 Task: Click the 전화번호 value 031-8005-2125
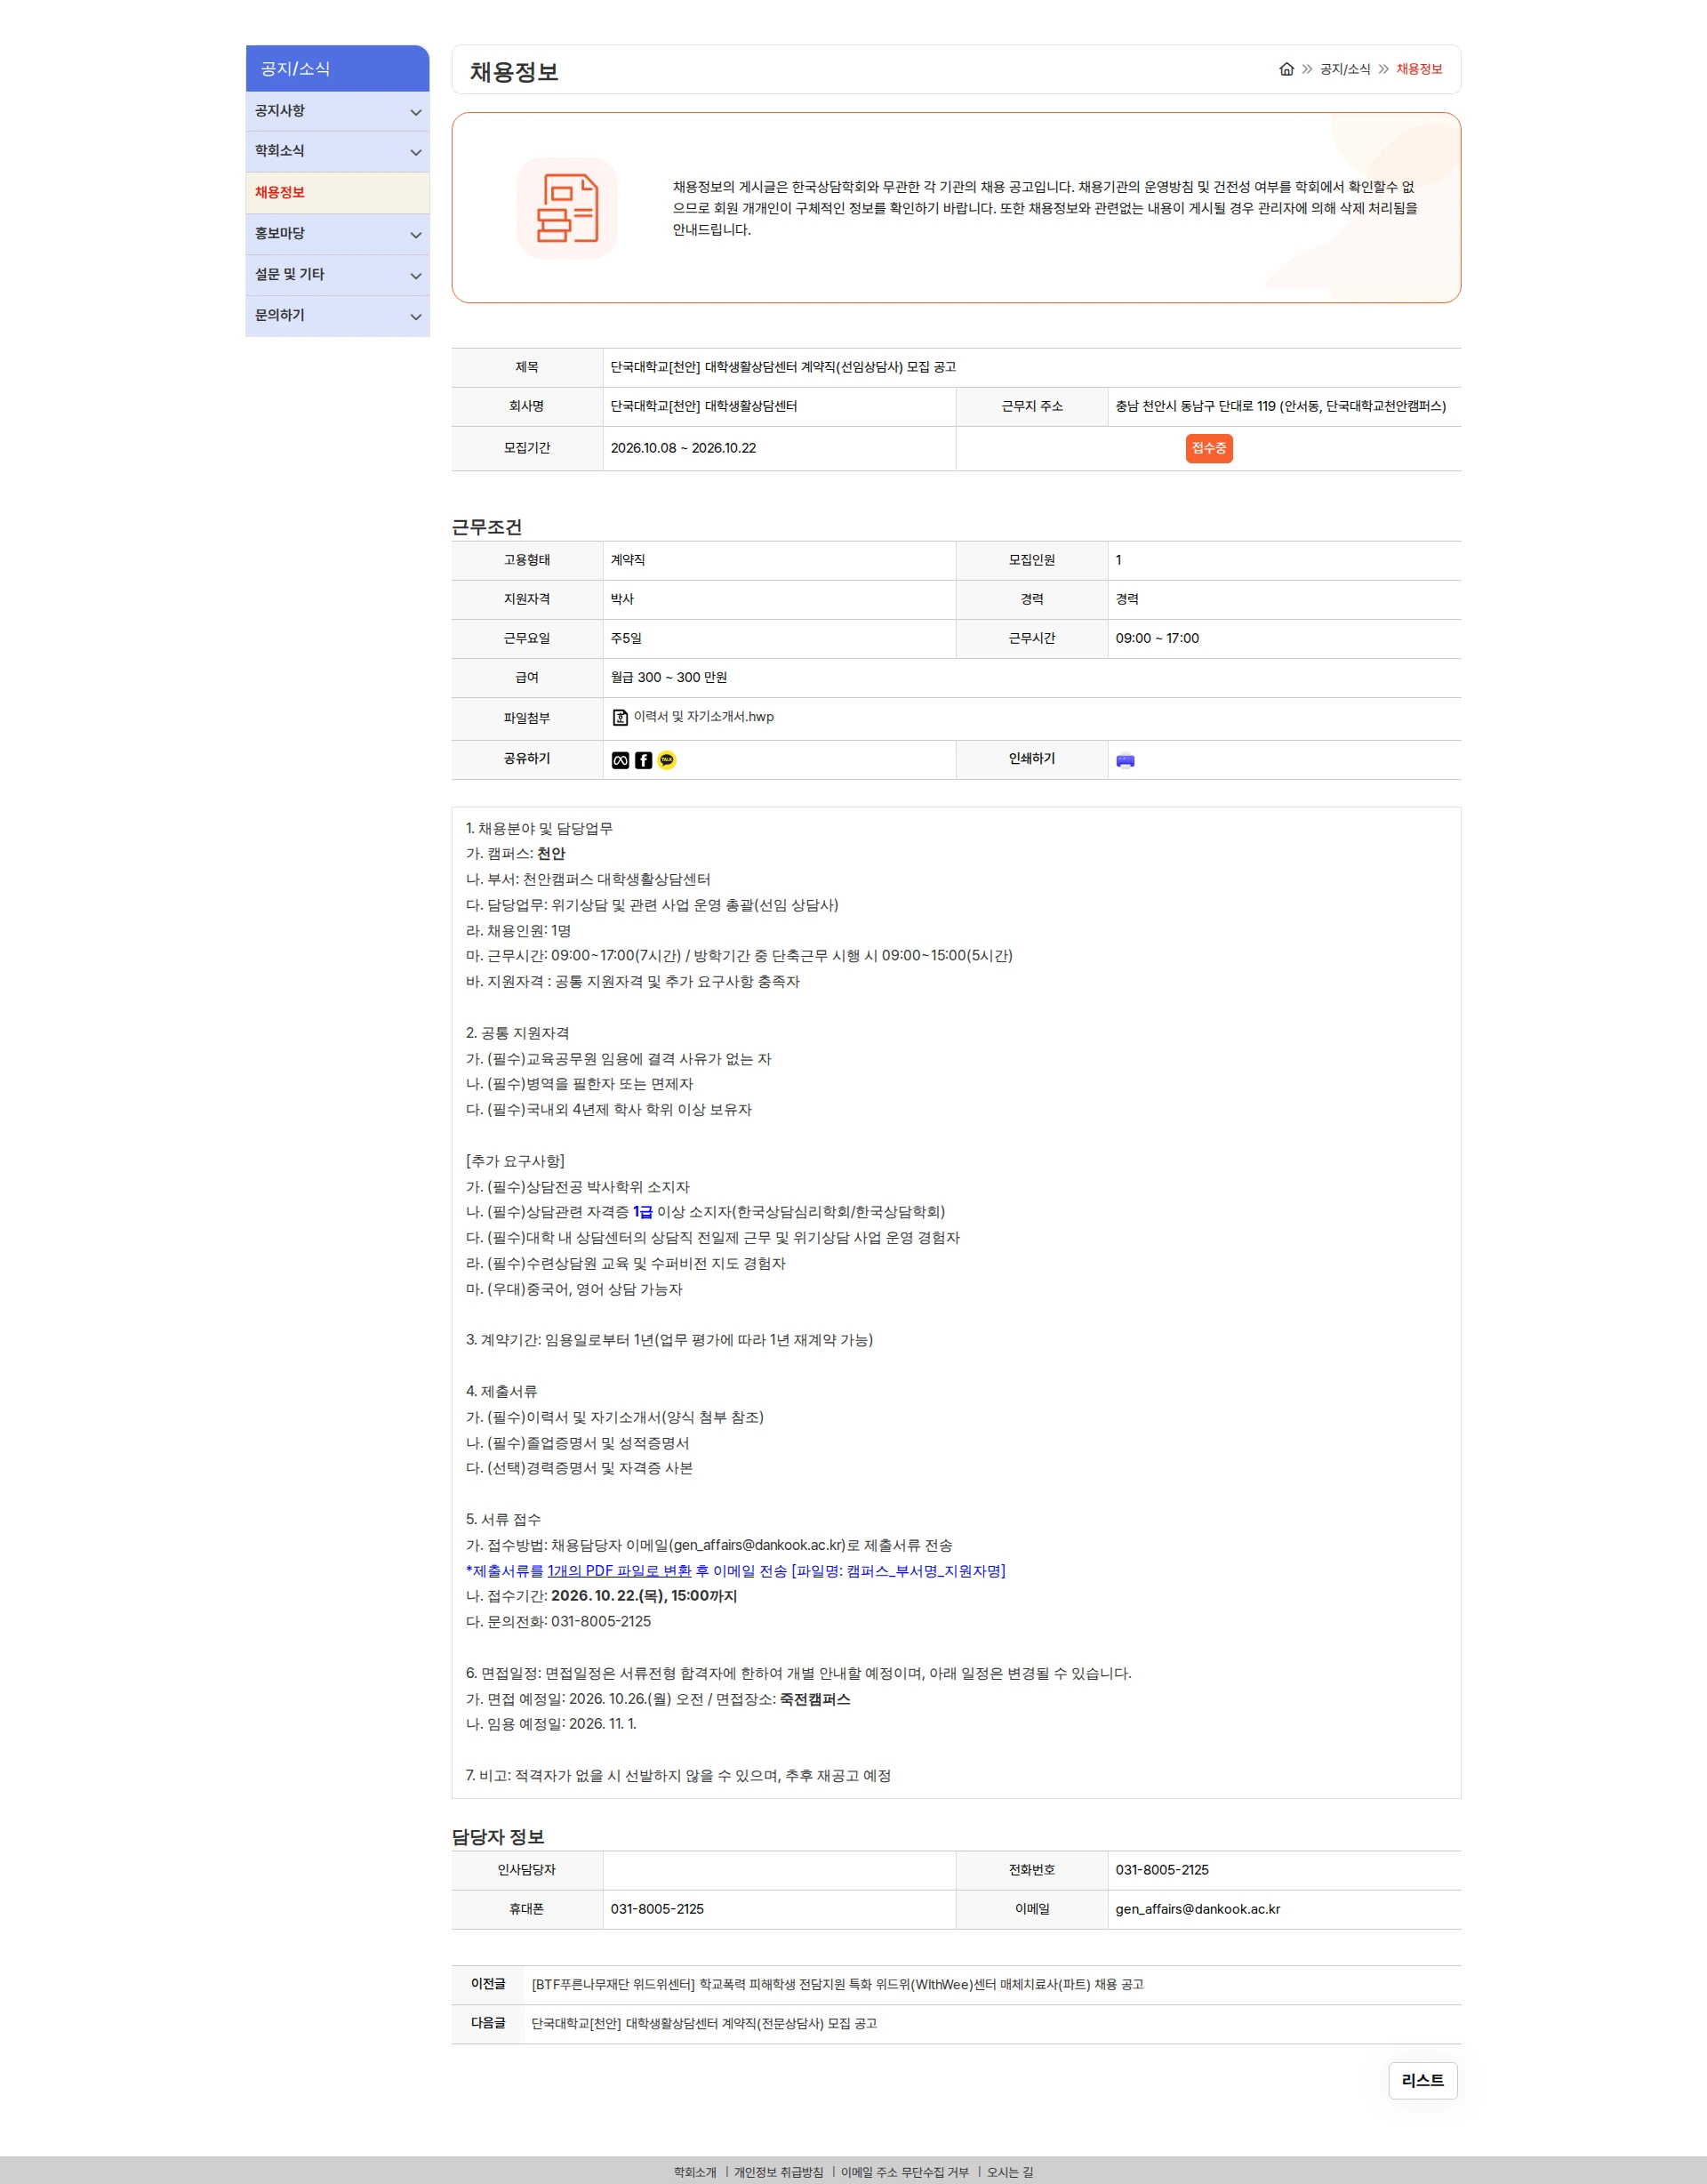(x=1162, y=1870)
